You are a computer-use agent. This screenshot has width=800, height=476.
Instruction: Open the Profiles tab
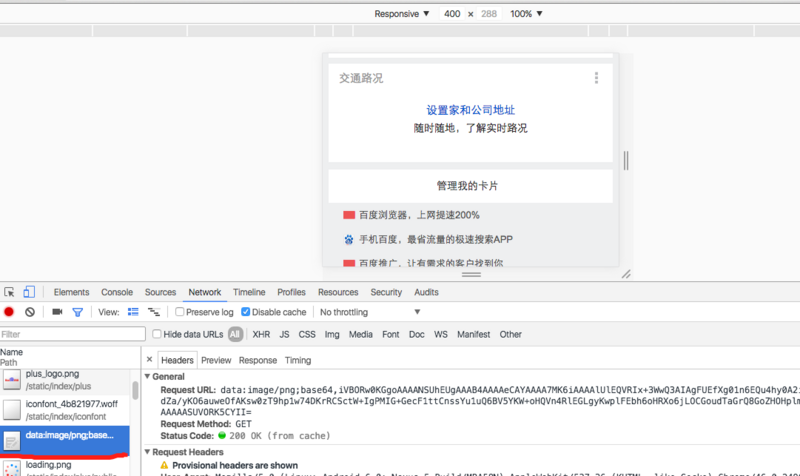(x=291, y=292)
